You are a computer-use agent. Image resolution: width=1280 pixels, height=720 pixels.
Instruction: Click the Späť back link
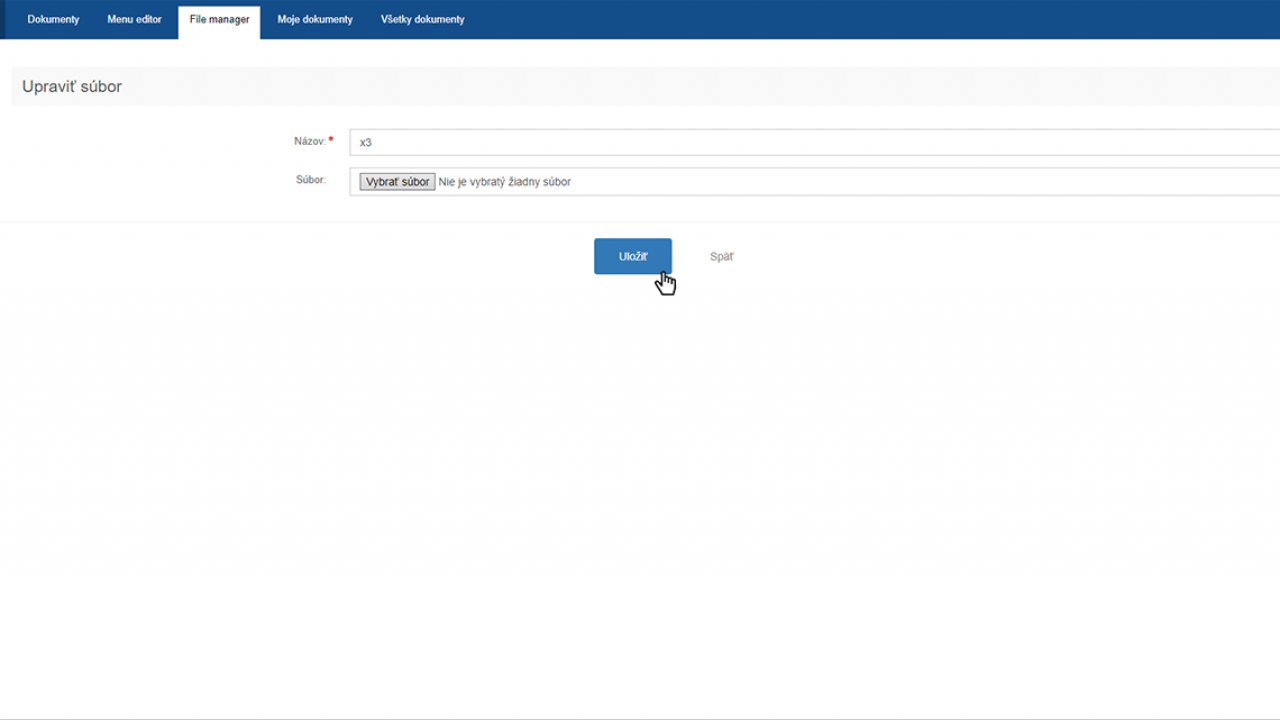tap(721, 257)
